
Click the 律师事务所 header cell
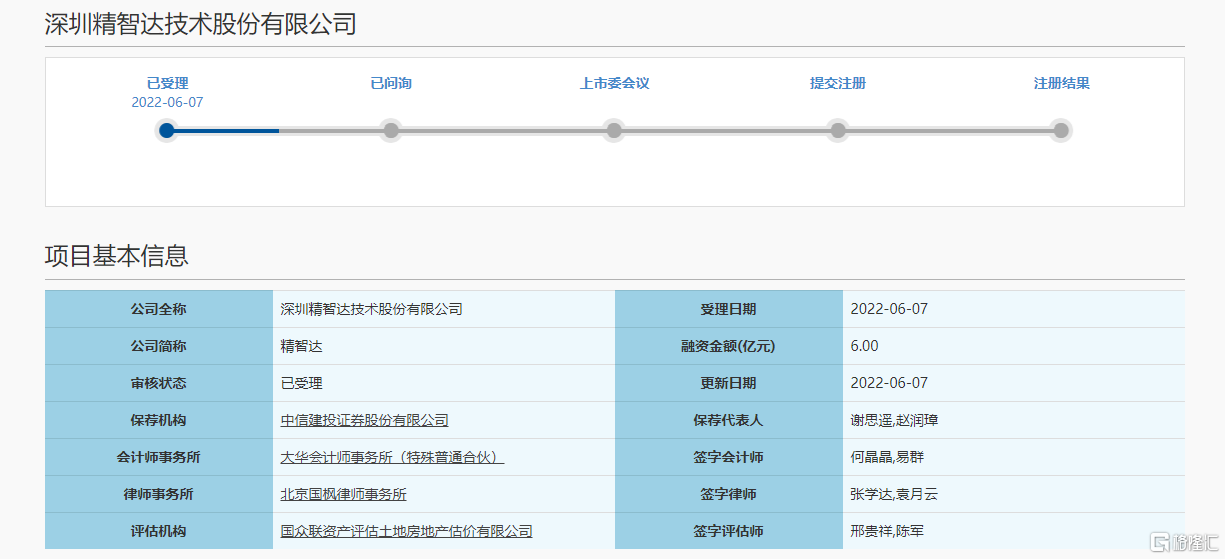click(x=159, y=495)
